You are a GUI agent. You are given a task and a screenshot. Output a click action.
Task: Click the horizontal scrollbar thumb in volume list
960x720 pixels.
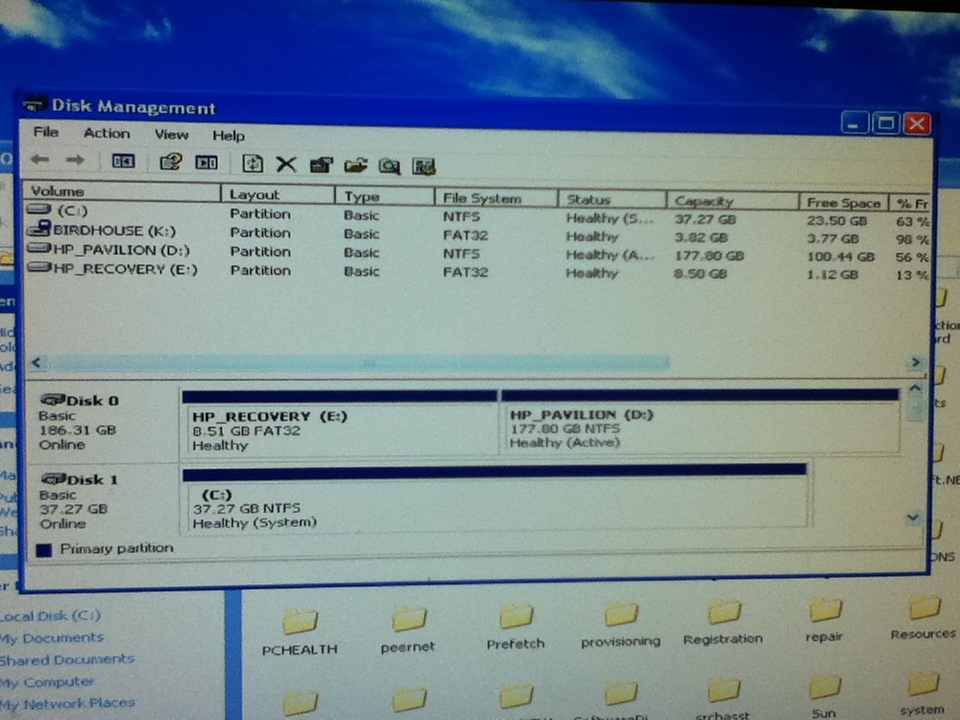(359, 363)
